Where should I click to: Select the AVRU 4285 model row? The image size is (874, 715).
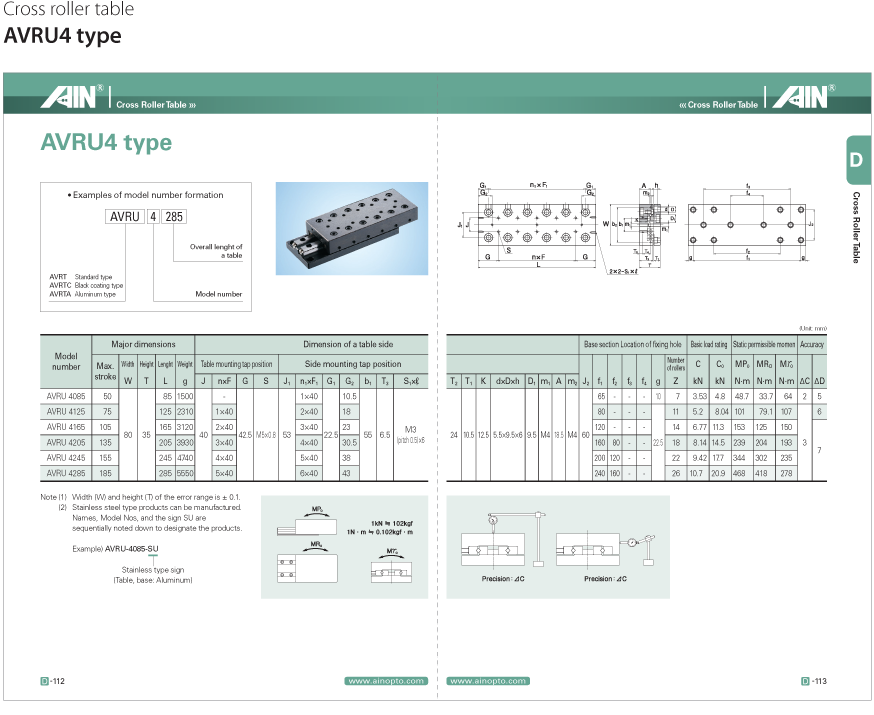pos(234,473)
